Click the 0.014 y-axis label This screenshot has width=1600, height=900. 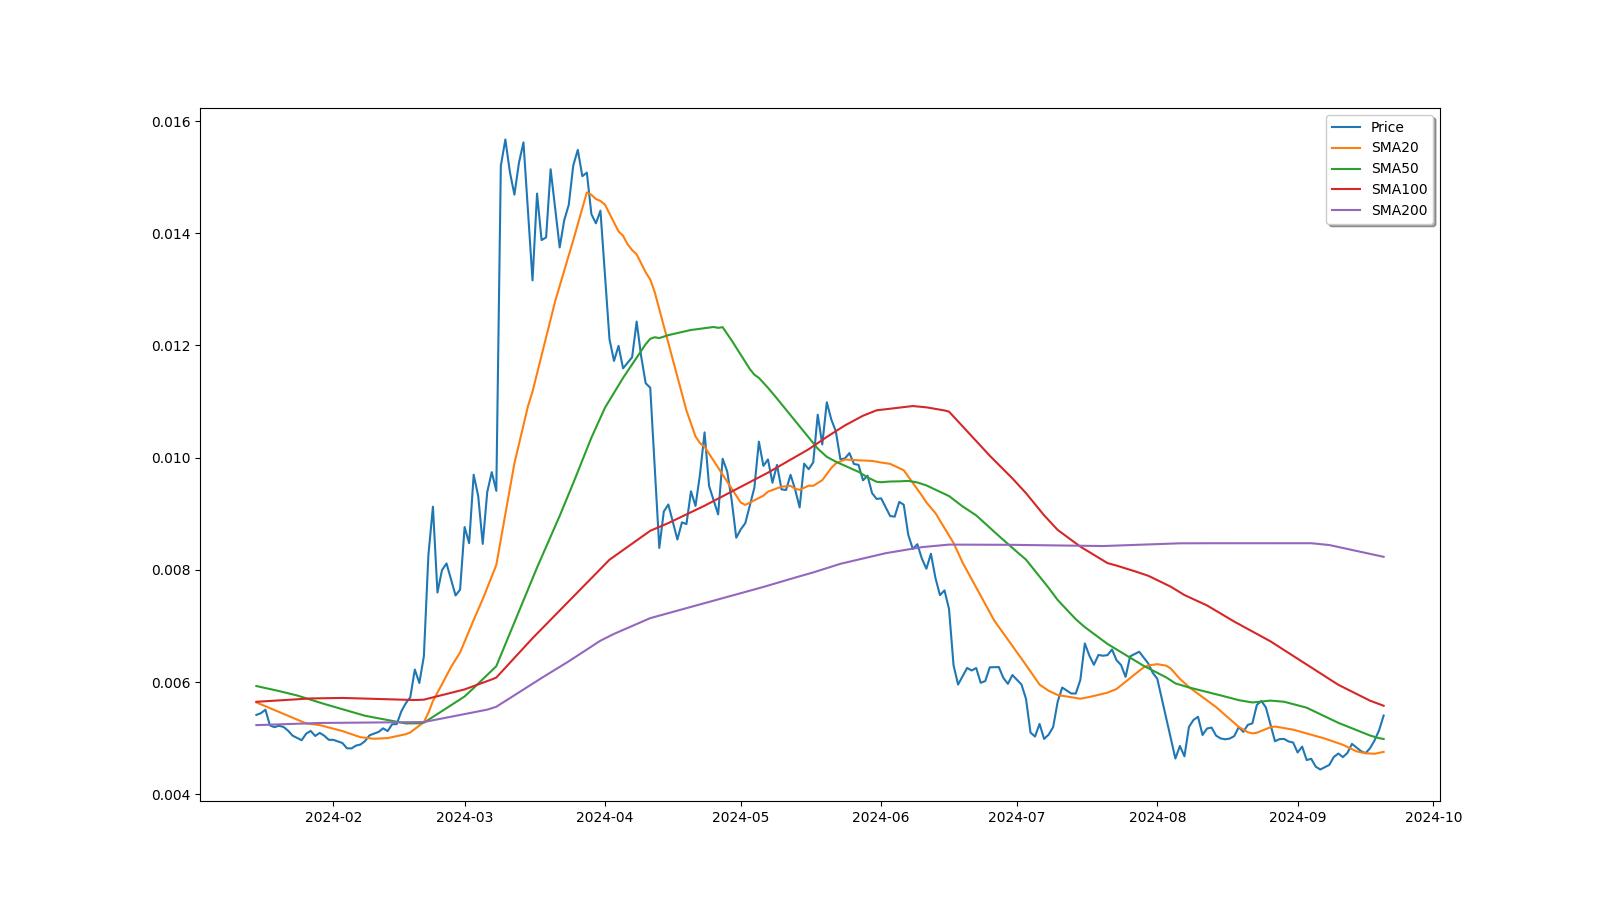171,234
